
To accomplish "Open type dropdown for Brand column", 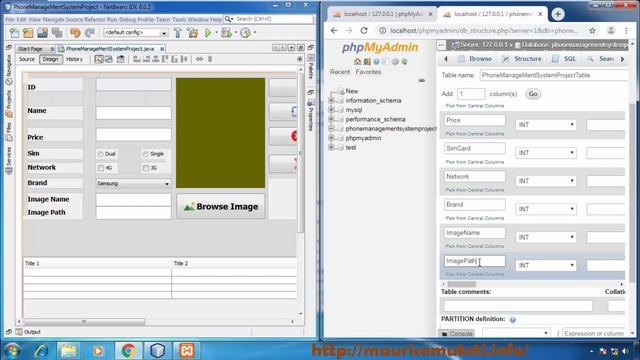I will click(x=546, y=209).
